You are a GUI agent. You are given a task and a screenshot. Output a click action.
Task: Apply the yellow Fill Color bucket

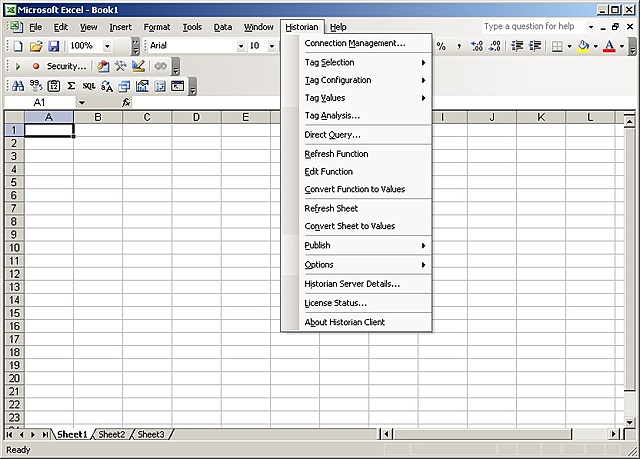[x=584, y=46]
